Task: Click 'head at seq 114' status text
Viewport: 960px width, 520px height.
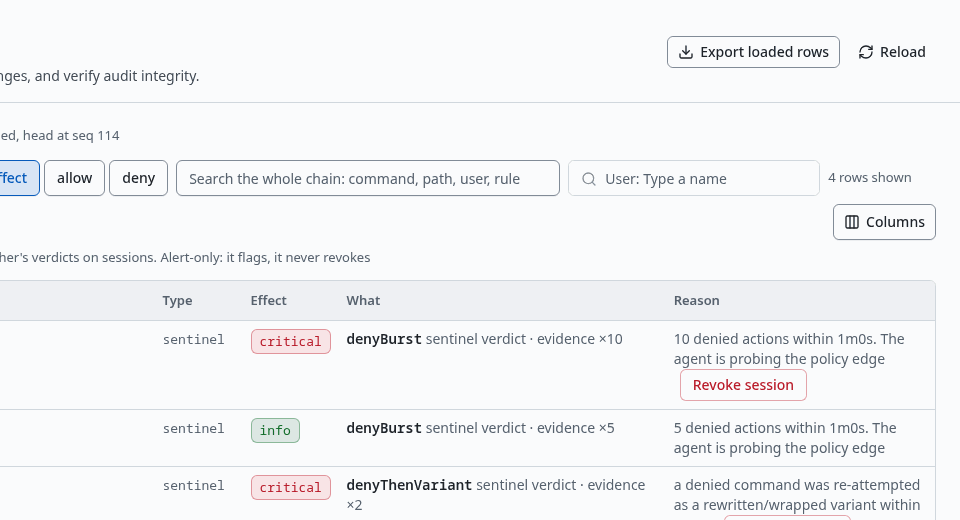Action: 71,135
